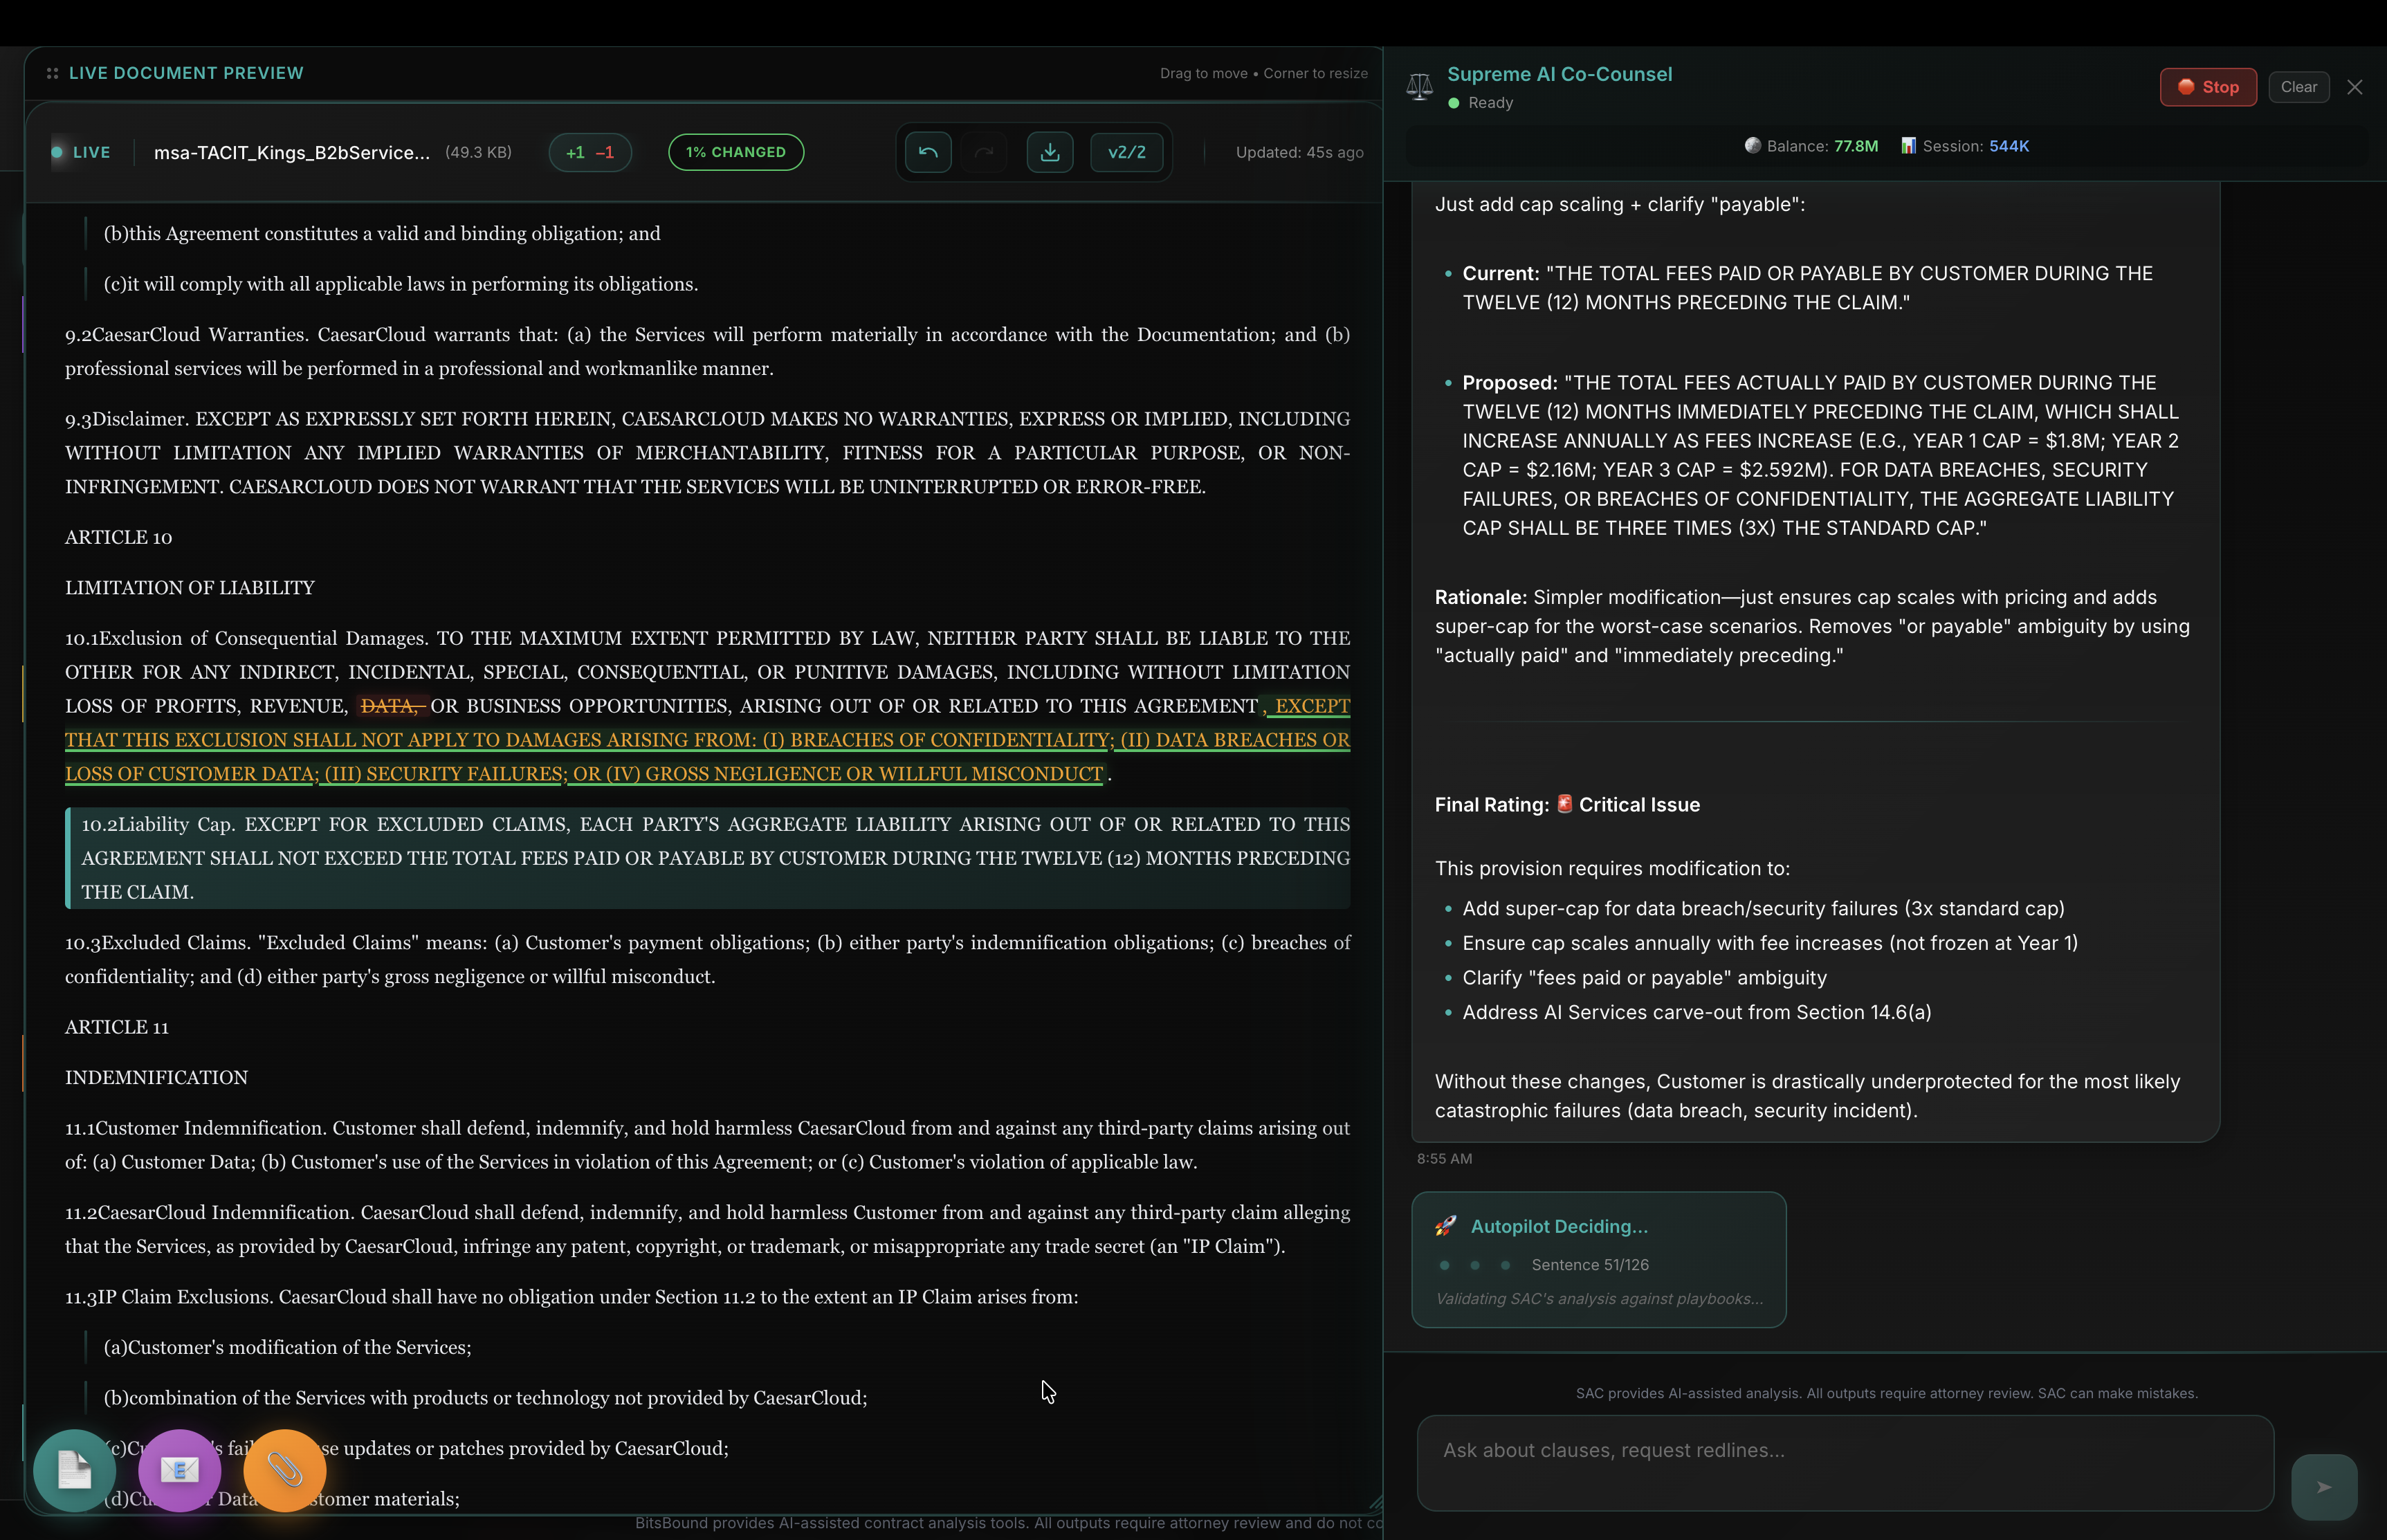Click the send arrow button
The width and height of the screenshot is (2387, 1540).
[x=2324, y=1487]
